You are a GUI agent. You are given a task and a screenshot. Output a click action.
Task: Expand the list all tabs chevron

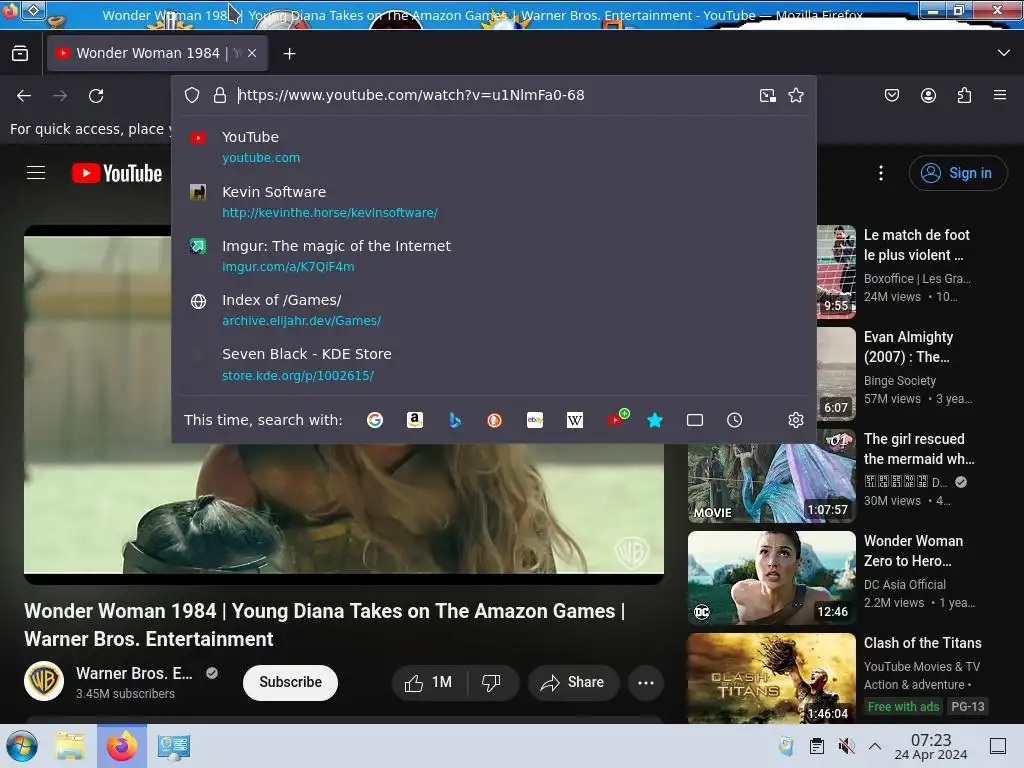1003,53
